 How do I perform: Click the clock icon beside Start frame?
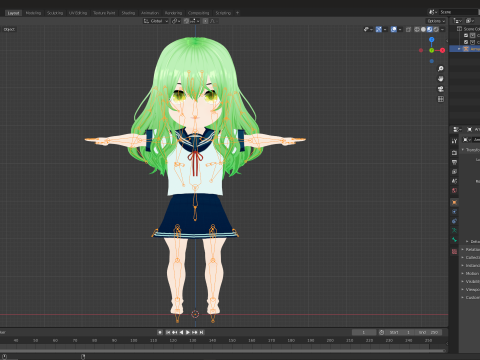click(382, 332)
